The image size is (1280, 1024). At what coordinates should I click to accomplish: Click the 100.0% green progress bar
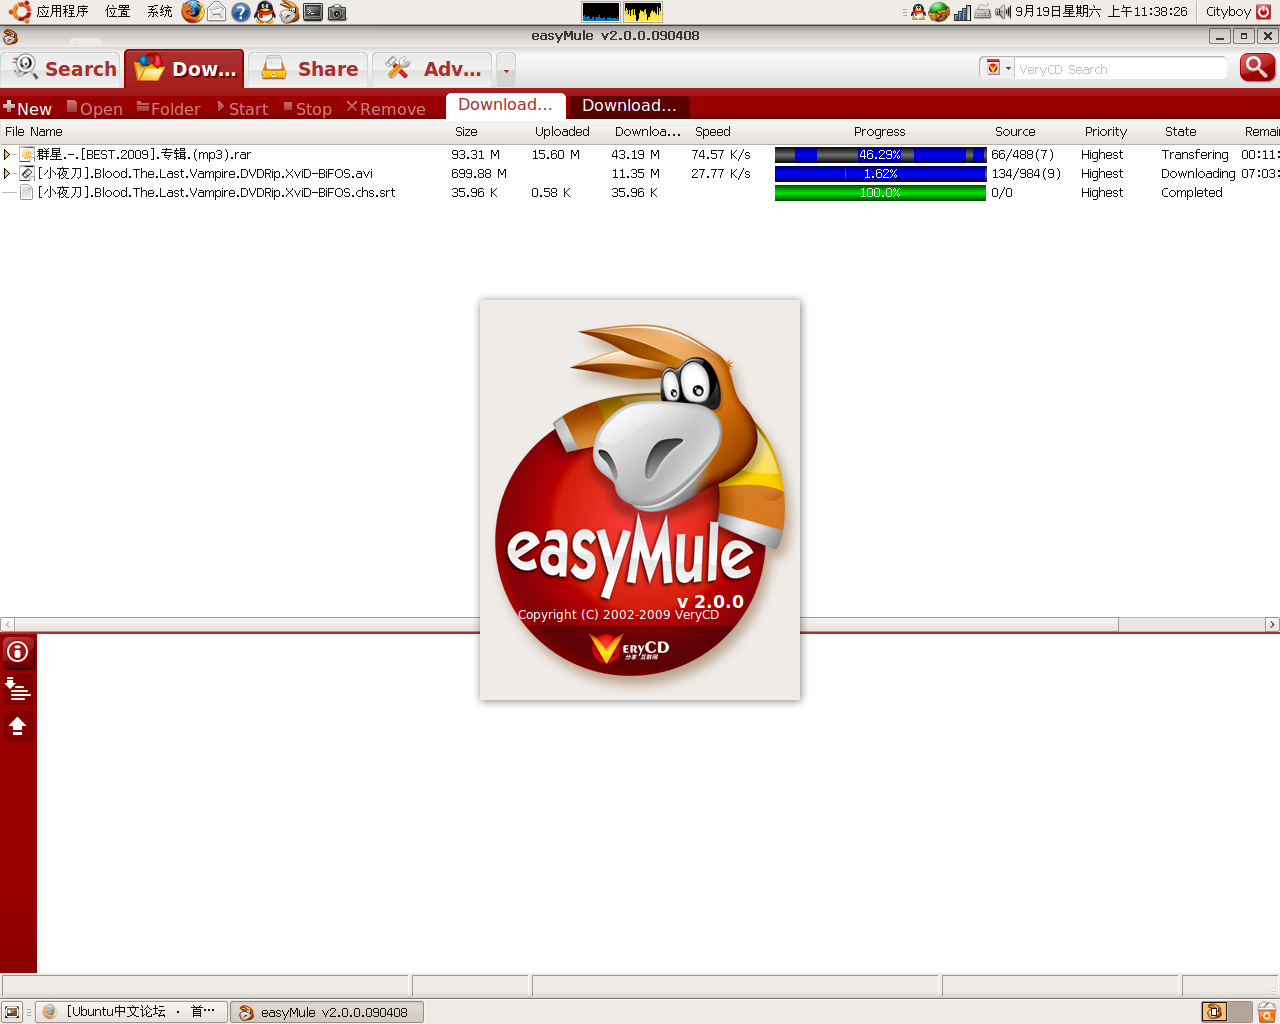(880, 193)
